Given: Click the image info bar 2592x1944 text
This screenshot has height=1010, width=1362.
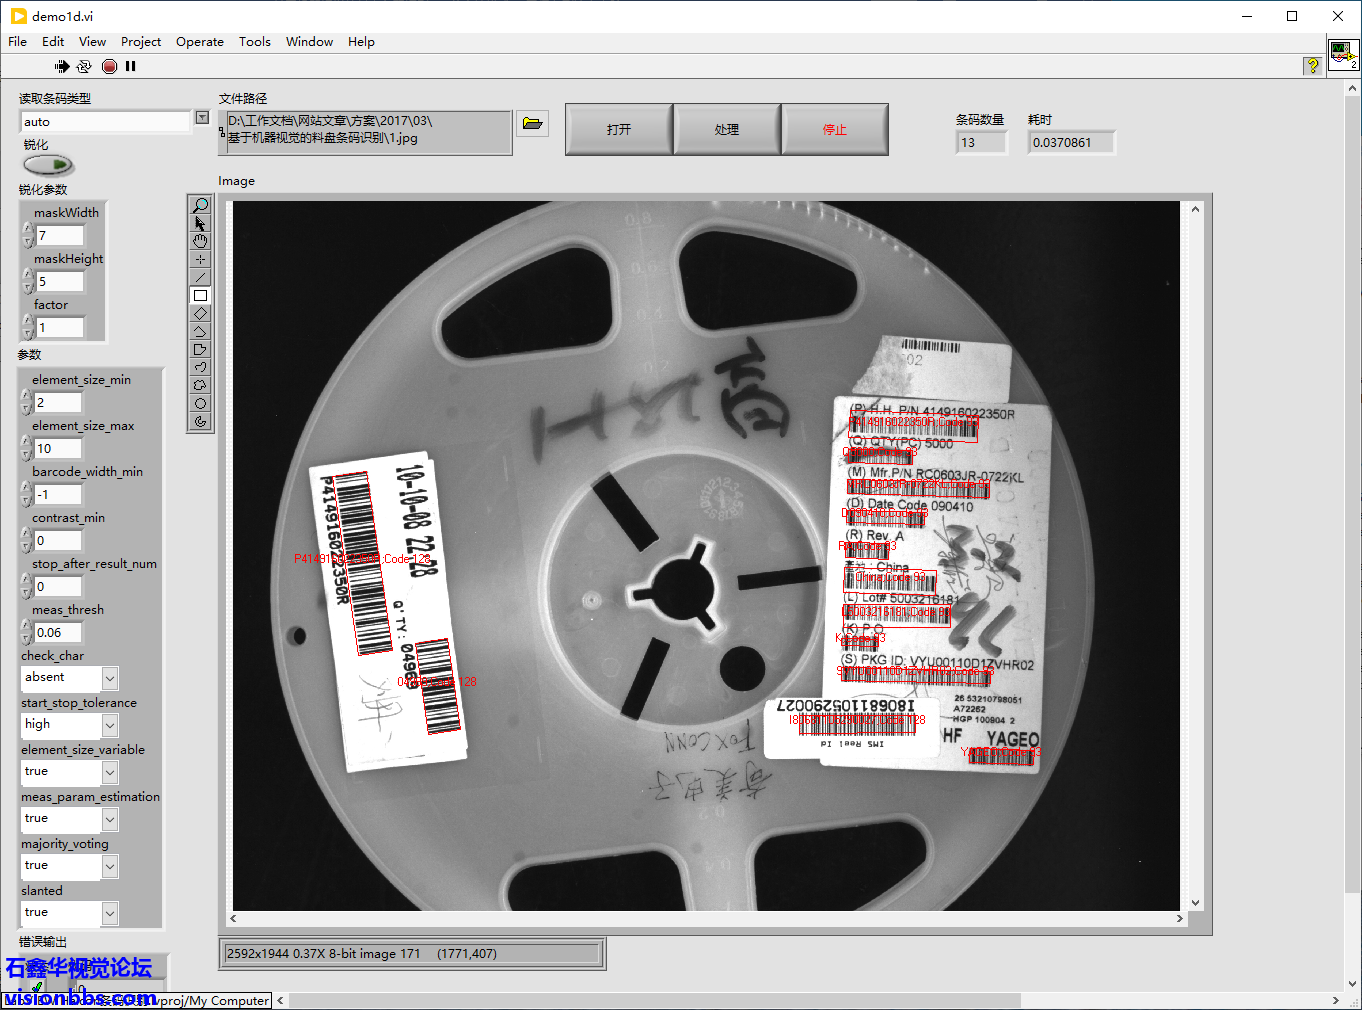Looking at the screenshot, I should tap(413, 954).
